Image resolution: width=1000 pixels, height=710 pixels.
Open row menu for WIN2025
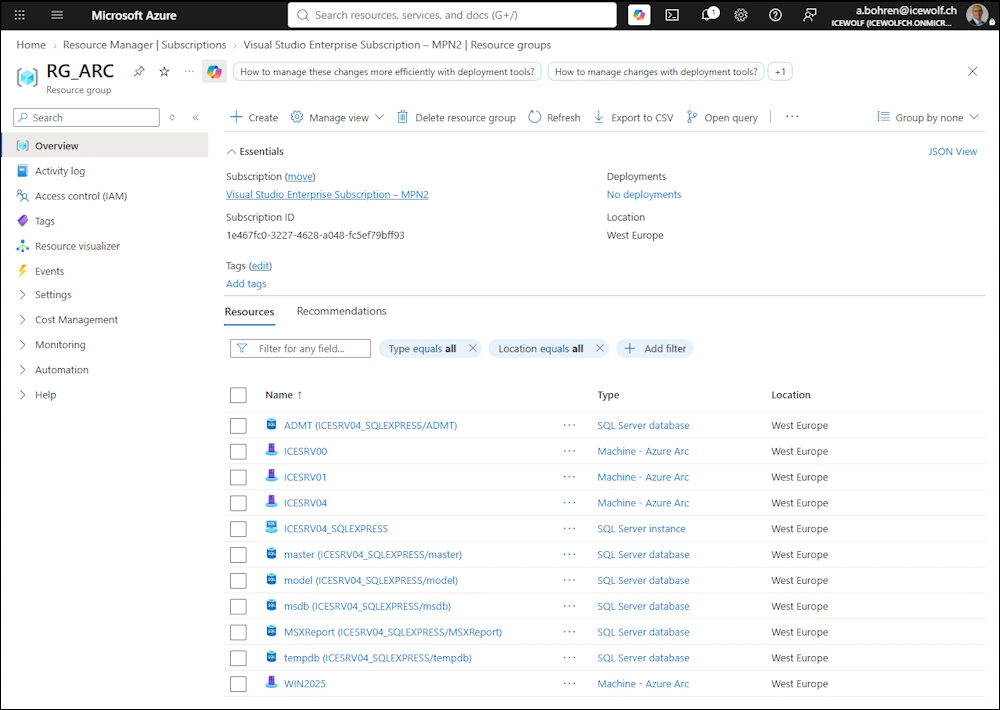click(x=570, y=683)
